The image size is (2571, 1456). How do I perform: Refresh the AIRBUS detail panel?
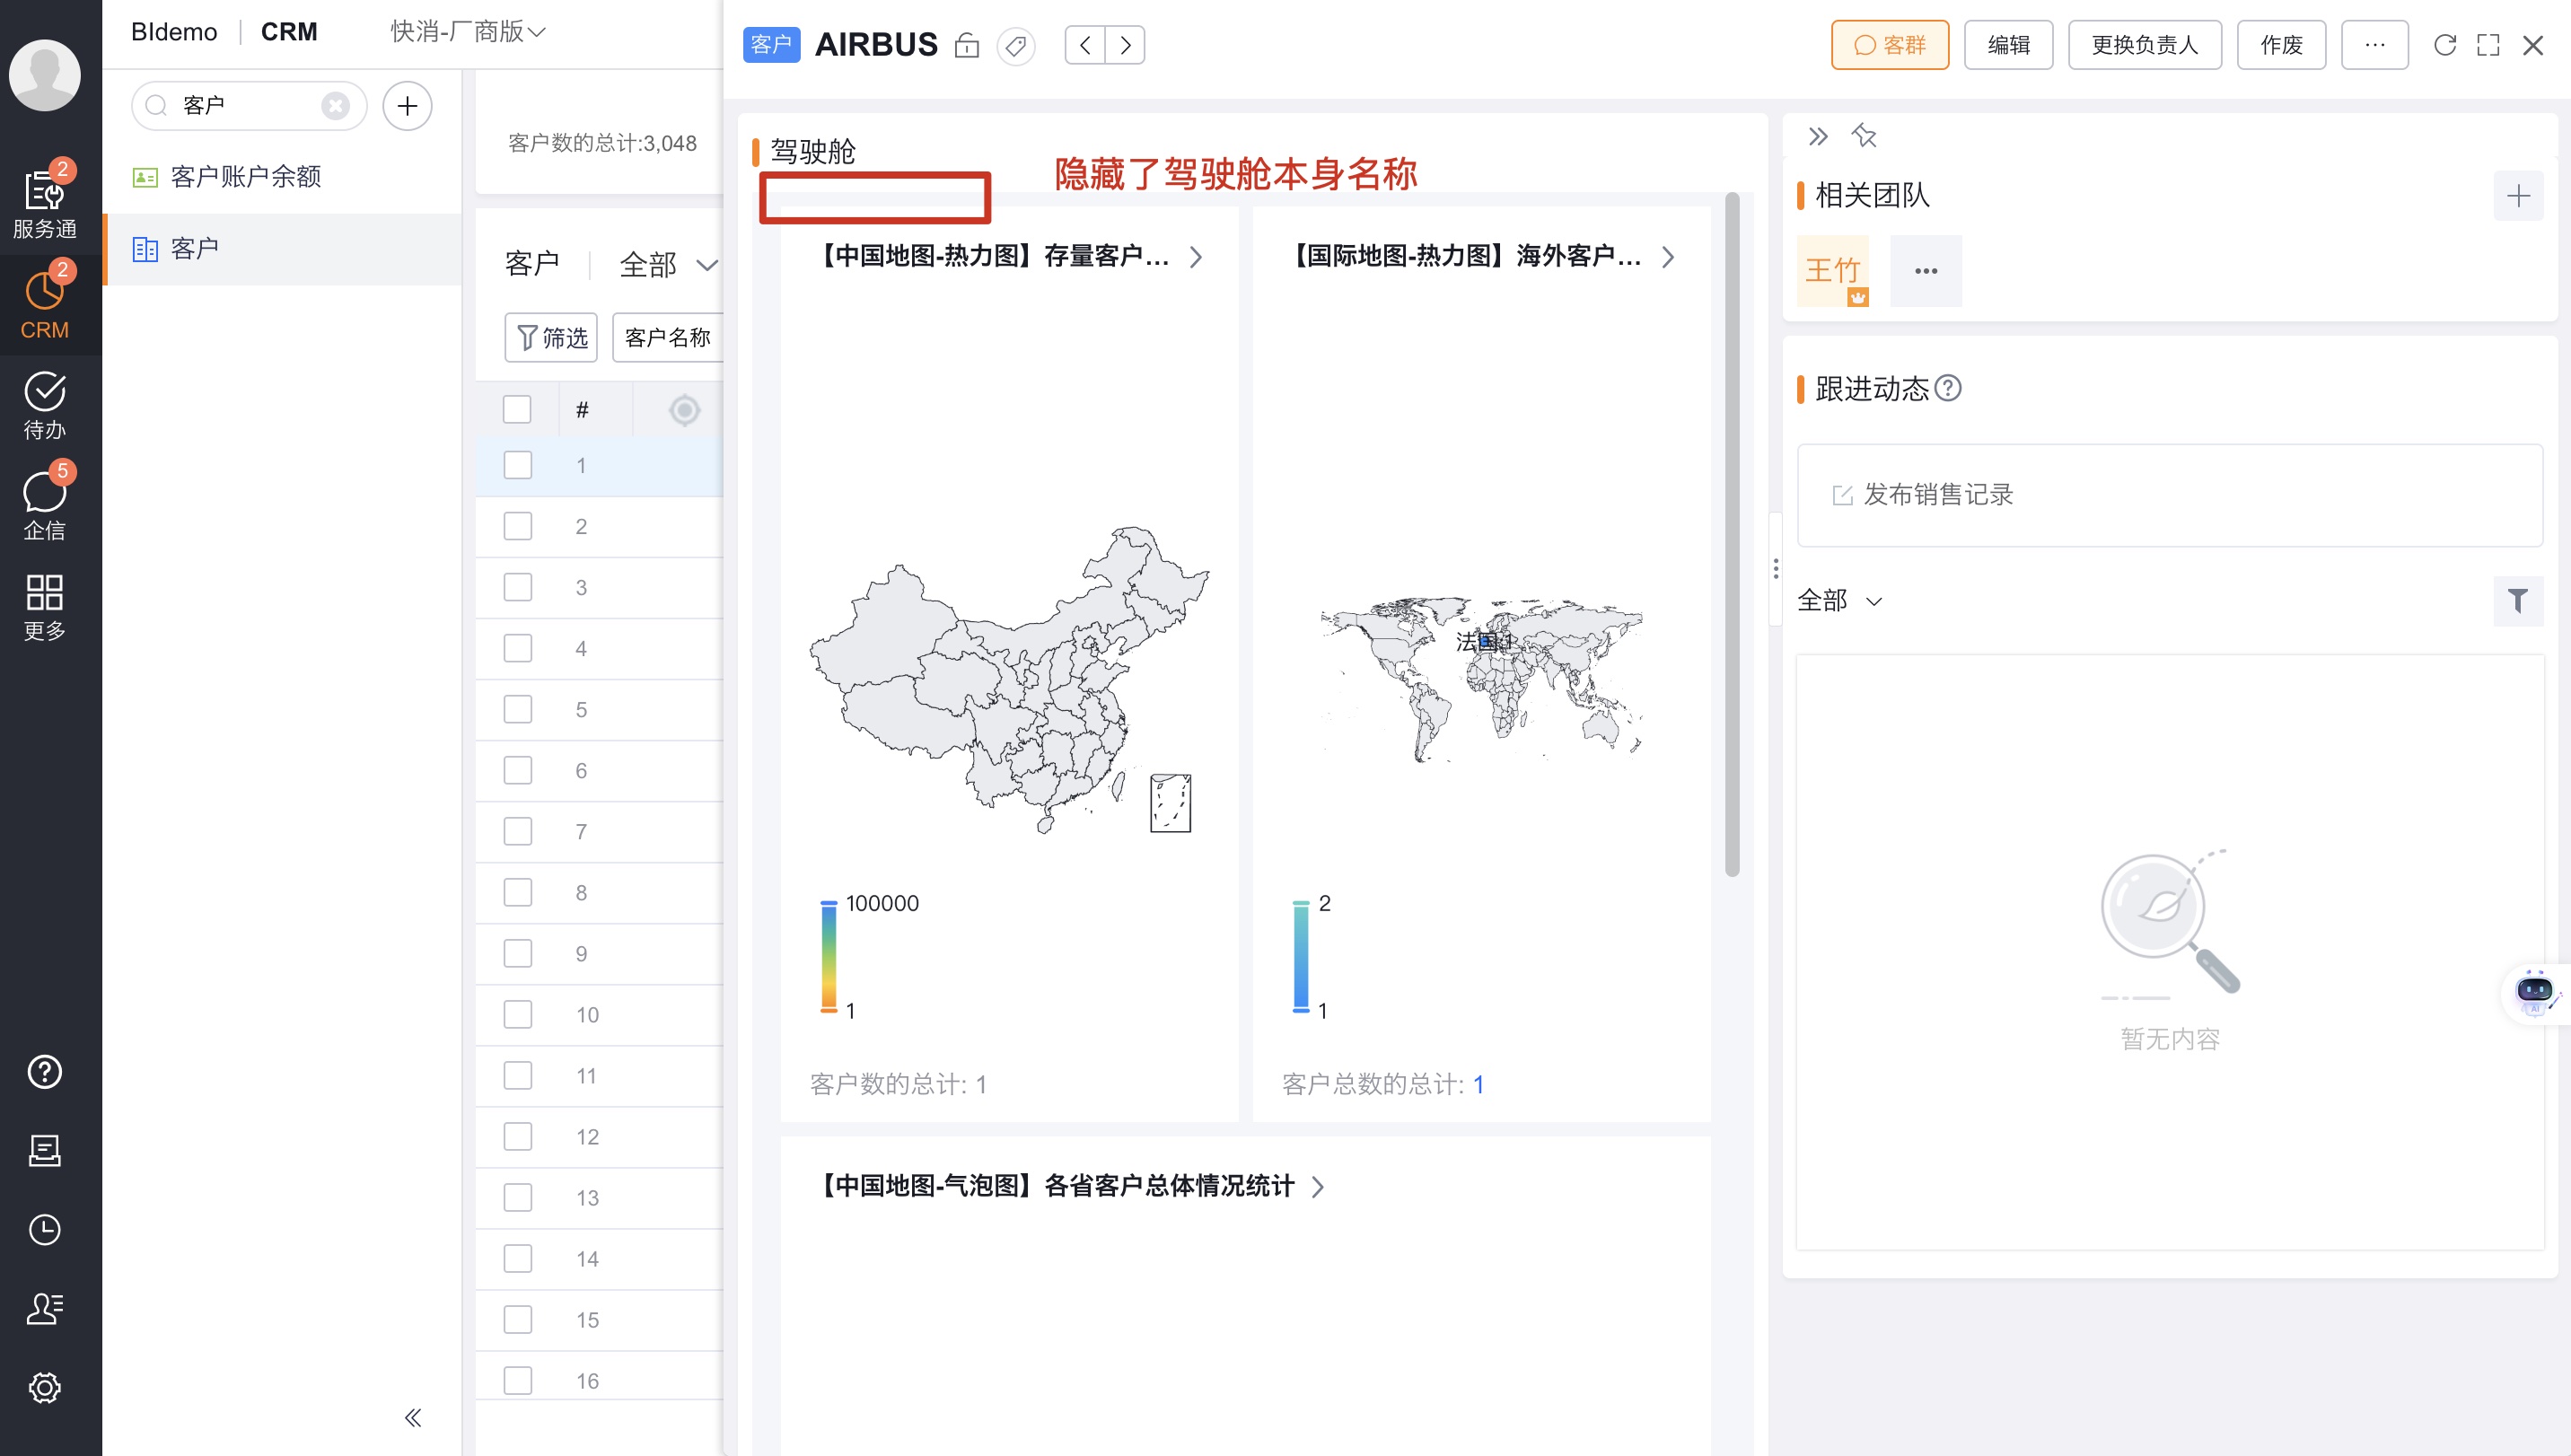coord(2445,46)
